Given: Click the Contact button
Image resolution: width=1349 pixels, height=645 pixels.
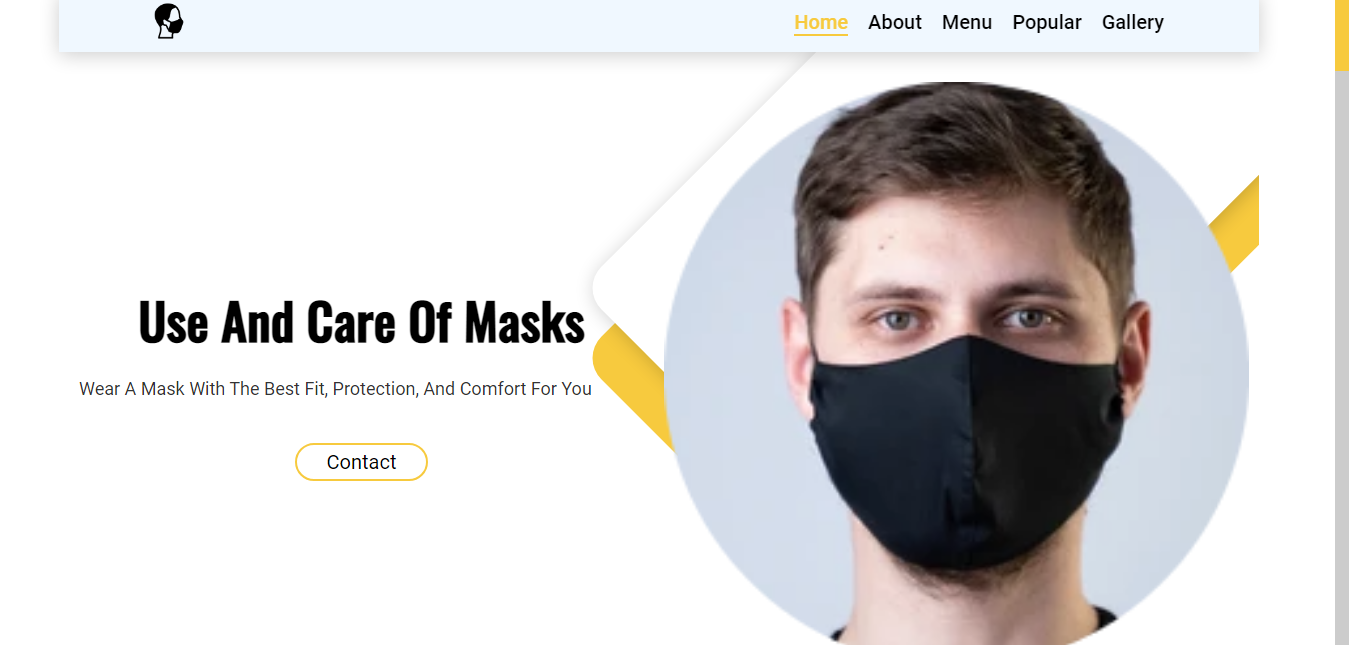Looking at the screenshot, I should point(361,462).
